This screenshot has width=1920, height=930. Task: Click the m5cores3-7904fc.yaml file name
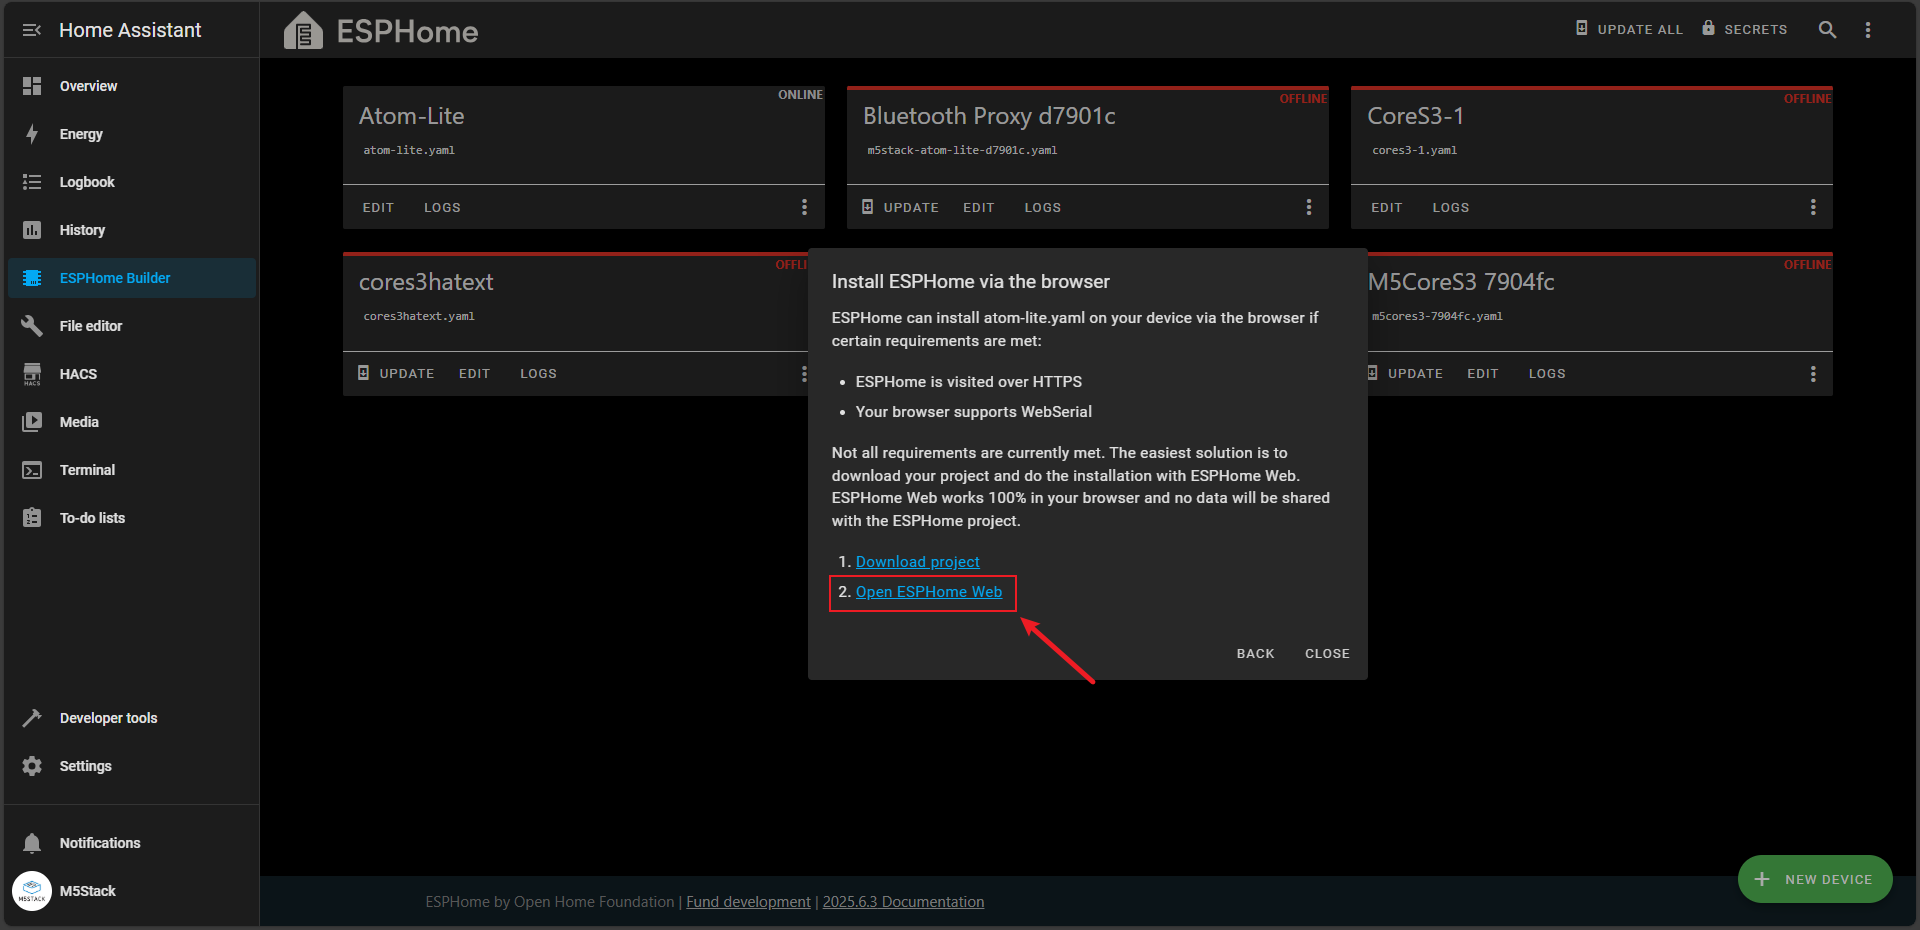(x=1437, y=316)
